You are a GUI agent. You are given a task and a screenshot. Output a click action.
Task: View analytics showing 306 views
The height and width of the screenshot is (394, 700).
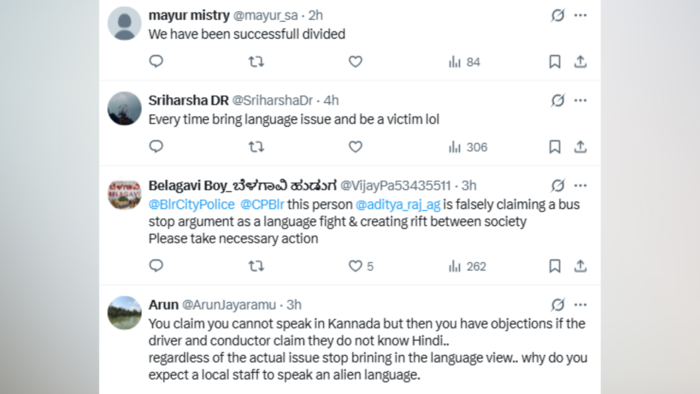[x=468, y=147]
